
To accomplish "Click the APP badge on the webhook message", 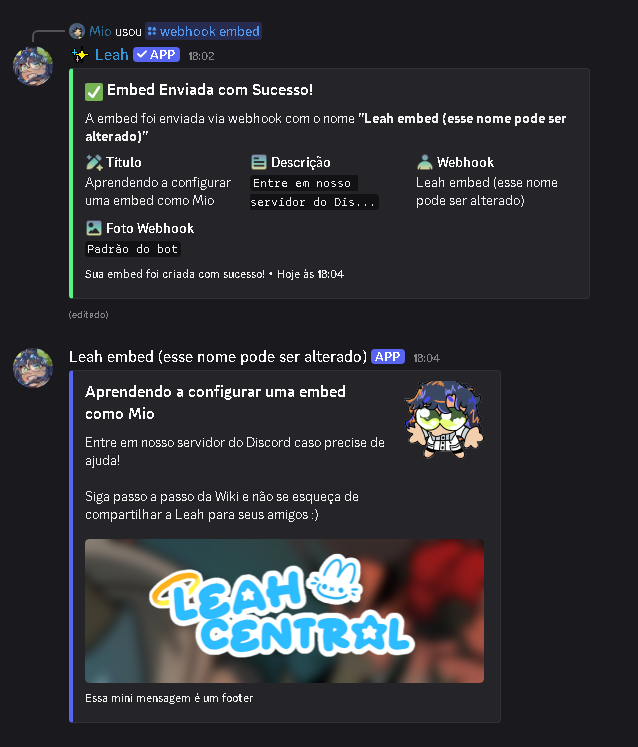I will 388,356.
